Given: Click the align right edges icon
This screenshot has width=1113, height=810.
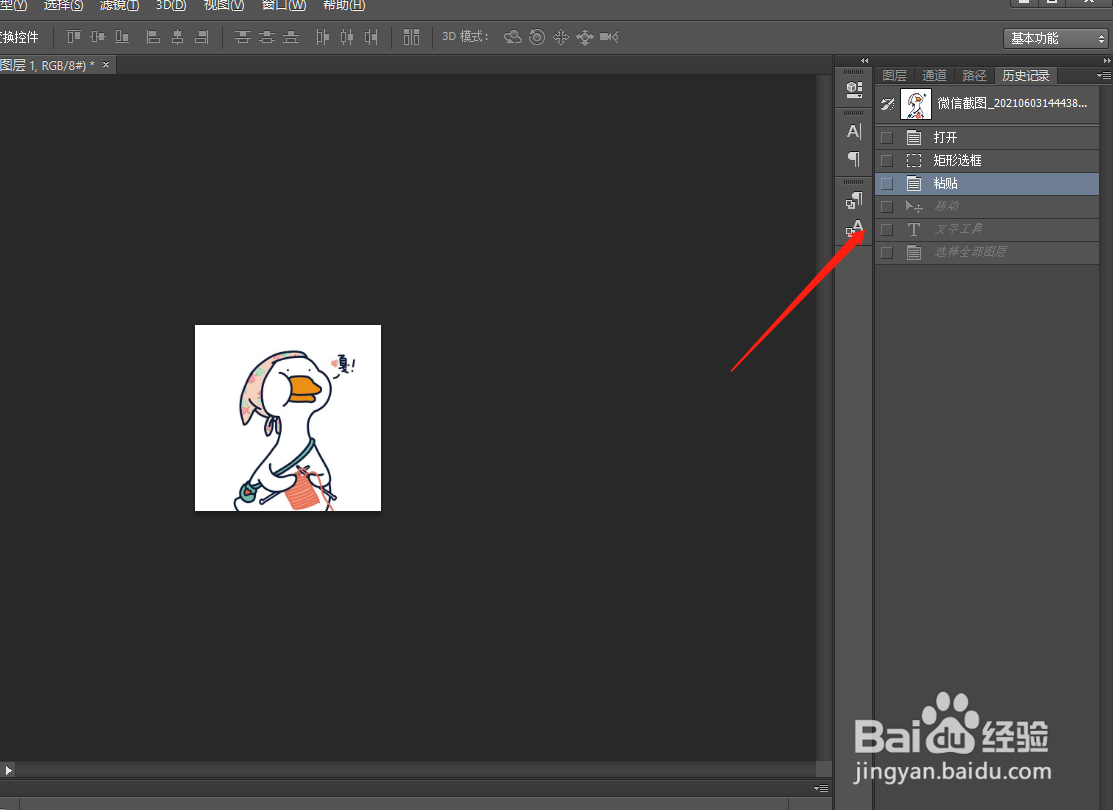Looking at the screenshot, I should [x=202, y=37].
